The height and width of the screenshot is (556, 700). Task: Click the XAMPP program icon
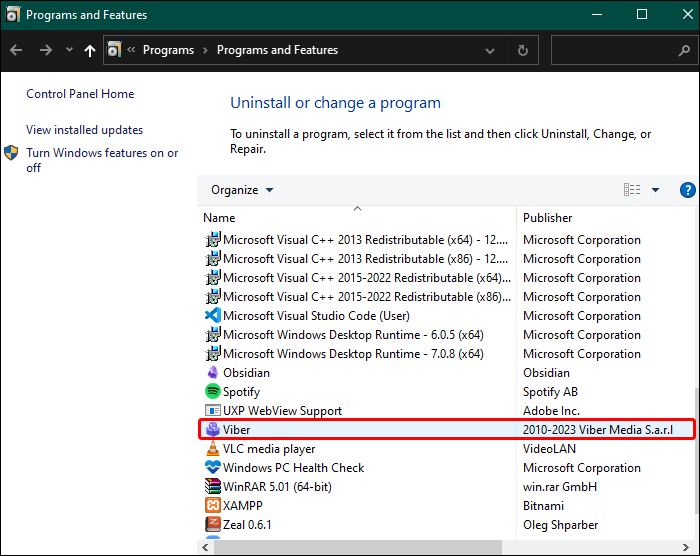212,506
